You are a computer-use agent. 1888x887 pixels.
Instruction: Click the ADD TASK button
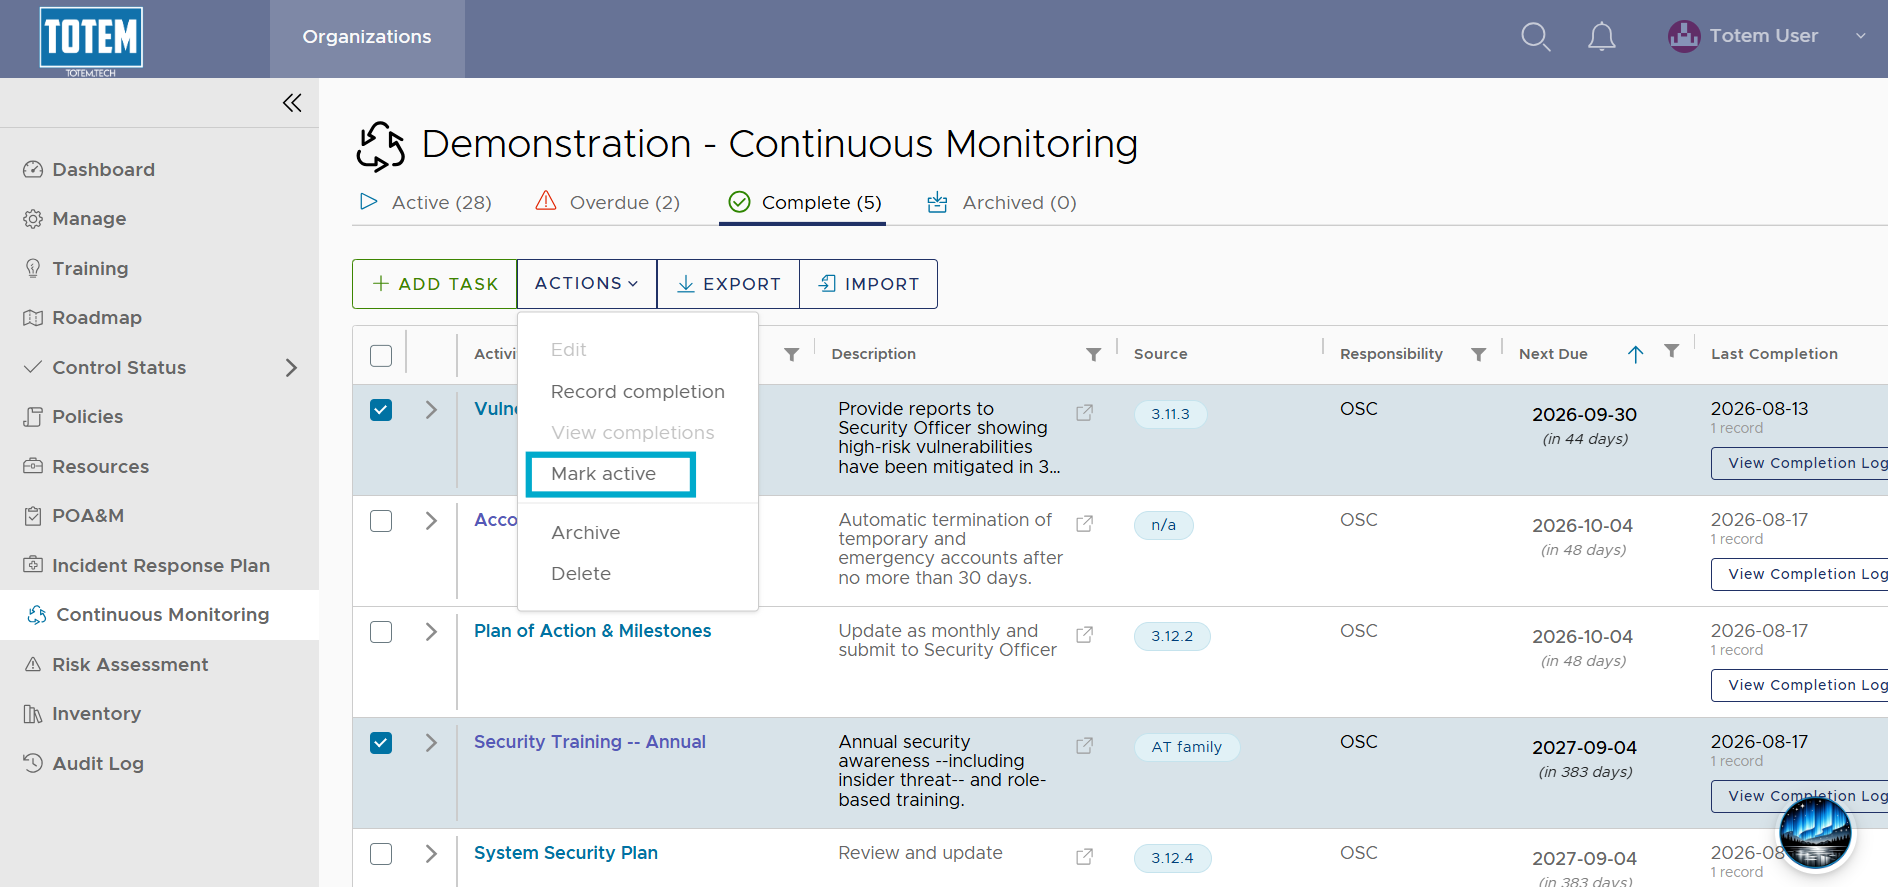[435, 284]
